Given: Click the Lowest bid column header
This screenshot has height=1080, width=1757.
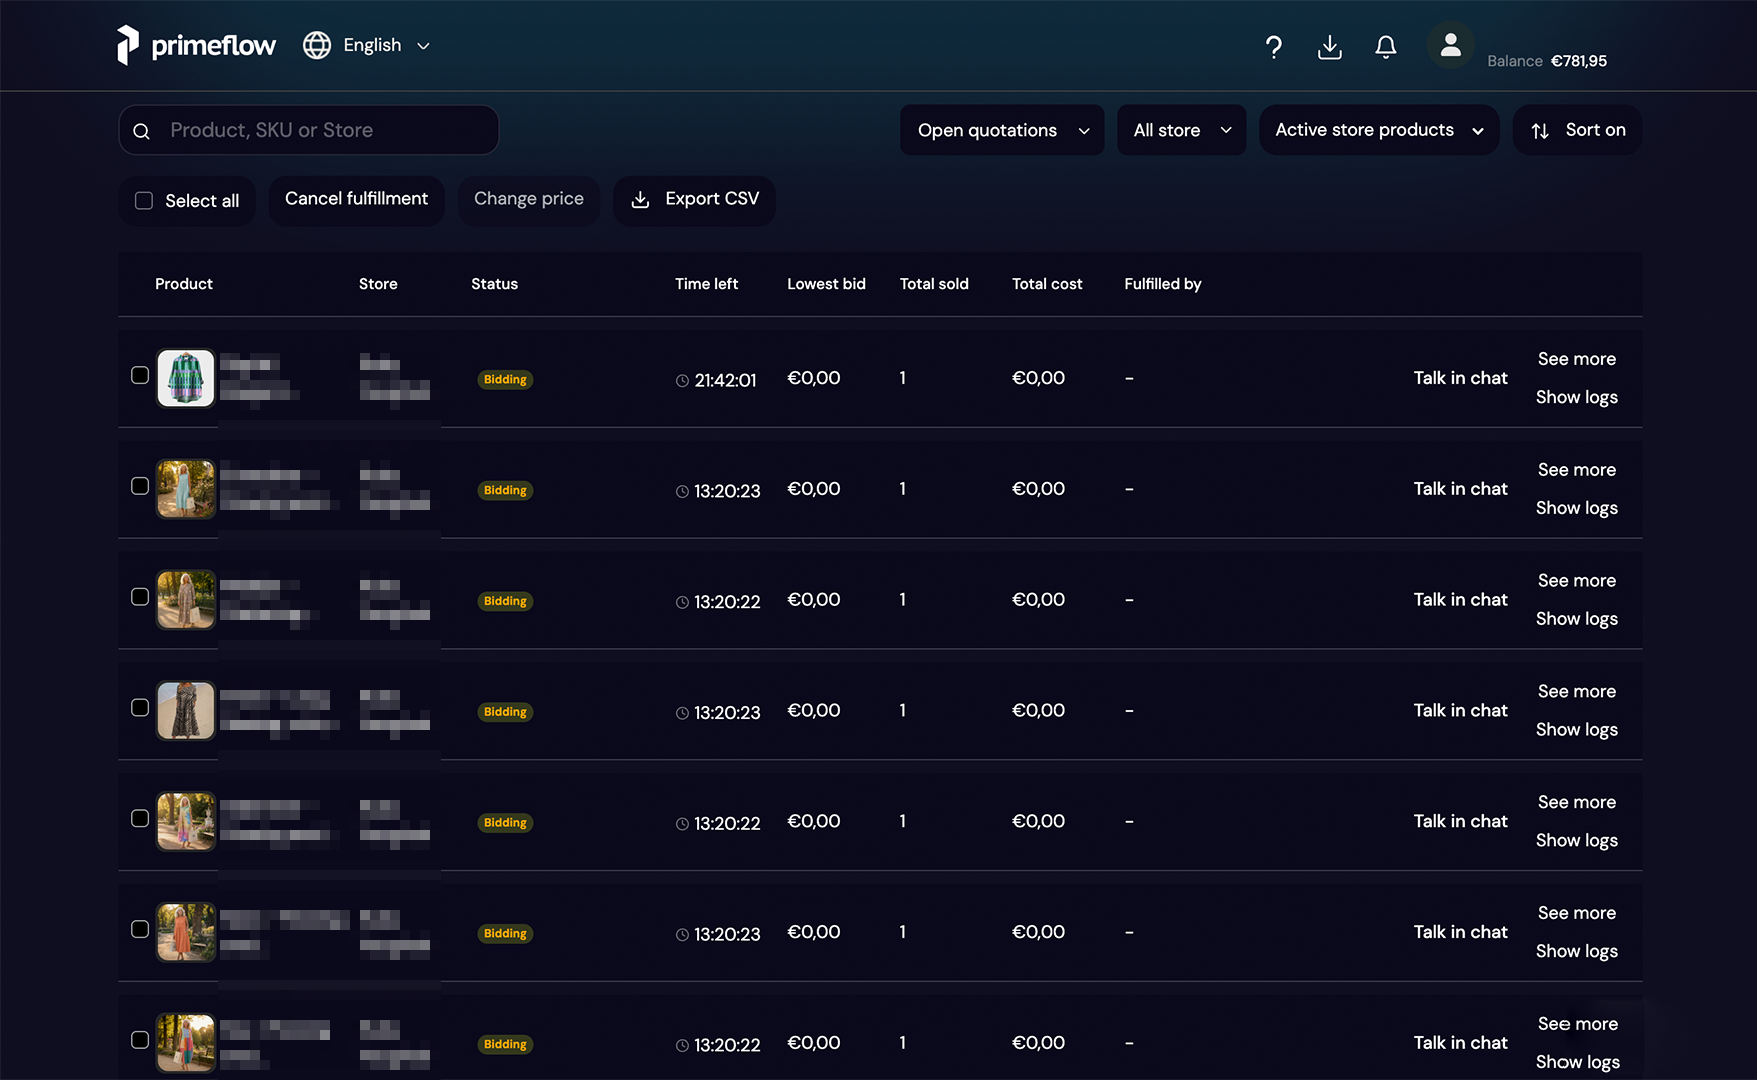Looking at the screenshot, I should (826, 284).
